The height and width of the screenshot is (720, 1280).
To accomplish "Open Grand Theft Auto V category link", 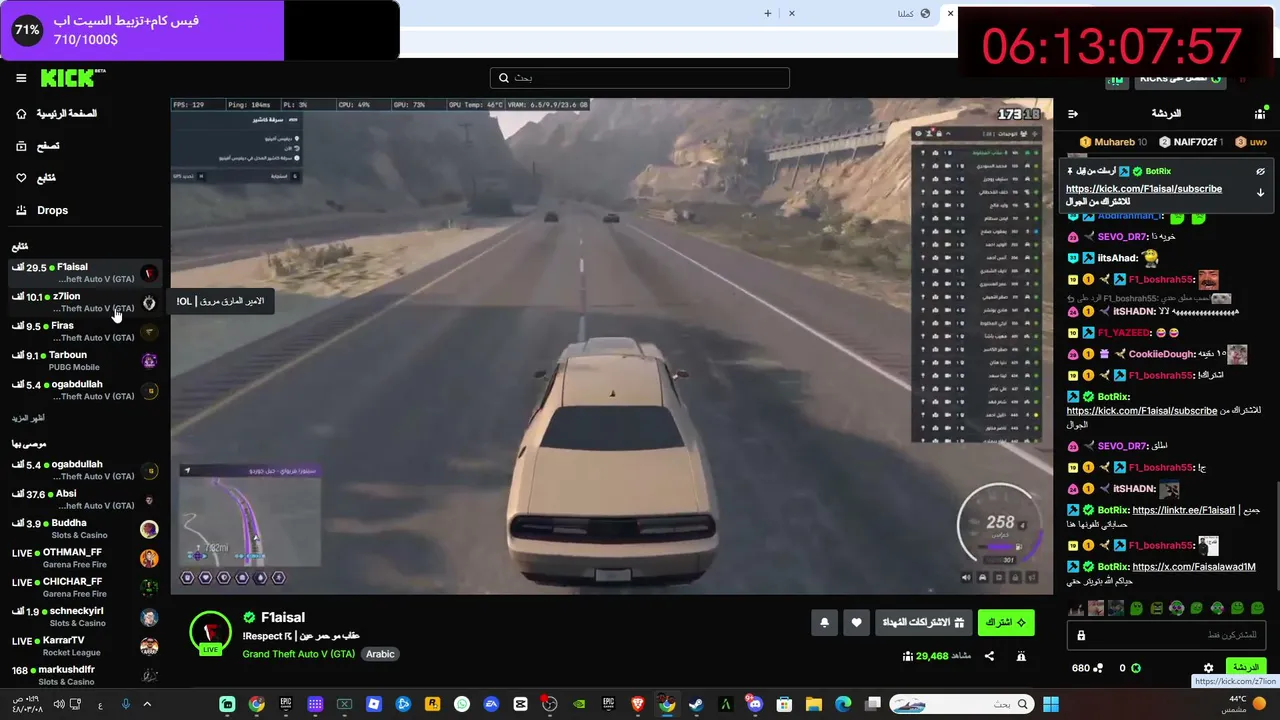I will [x=299, y=654].
